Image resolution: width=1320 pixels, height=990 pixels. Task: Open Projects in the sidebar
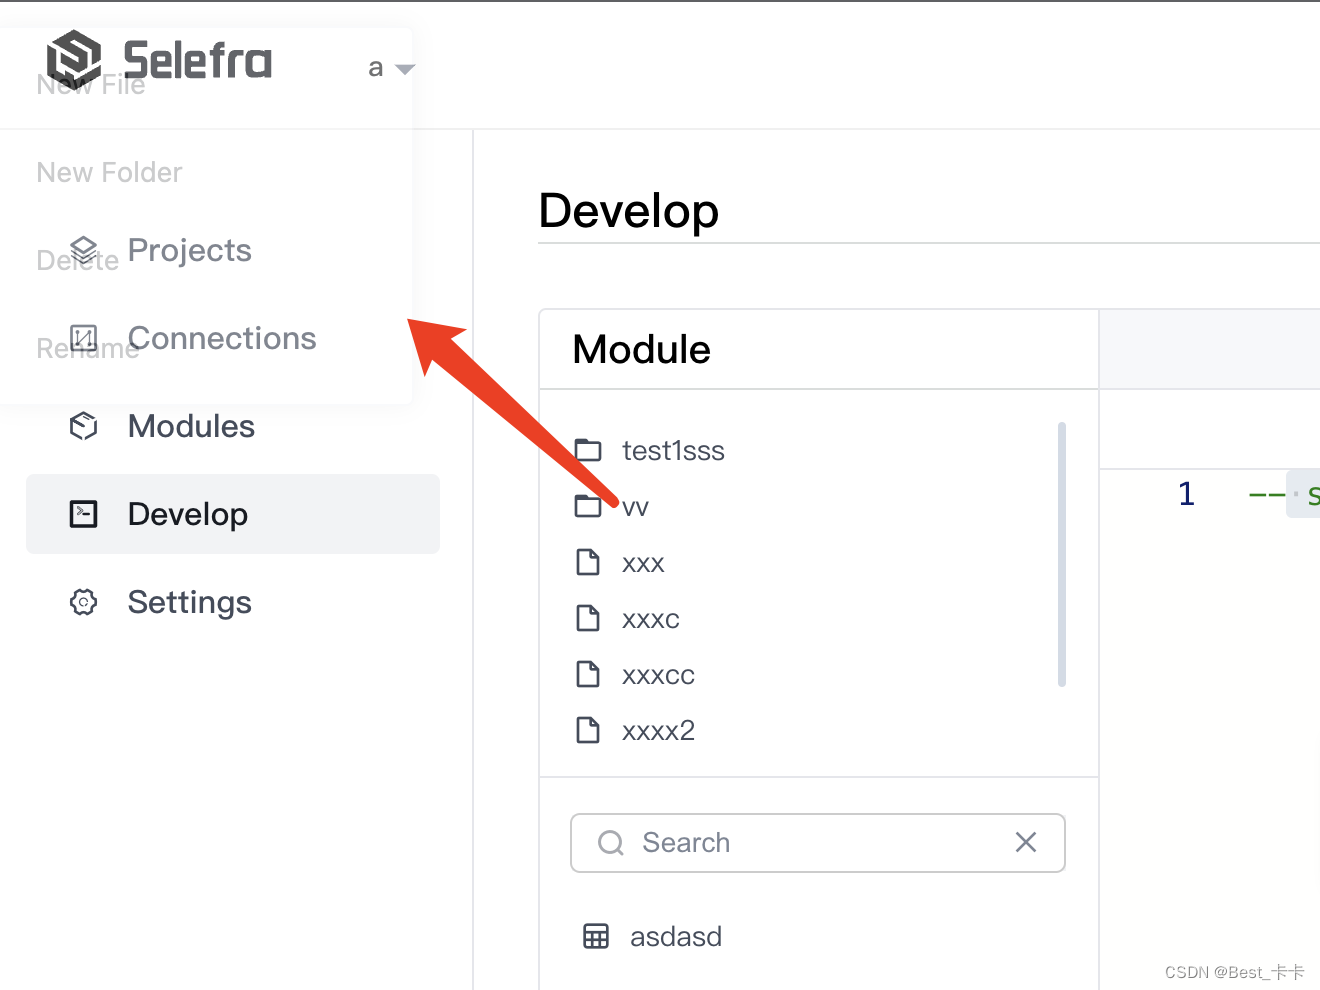coord(190,250)
